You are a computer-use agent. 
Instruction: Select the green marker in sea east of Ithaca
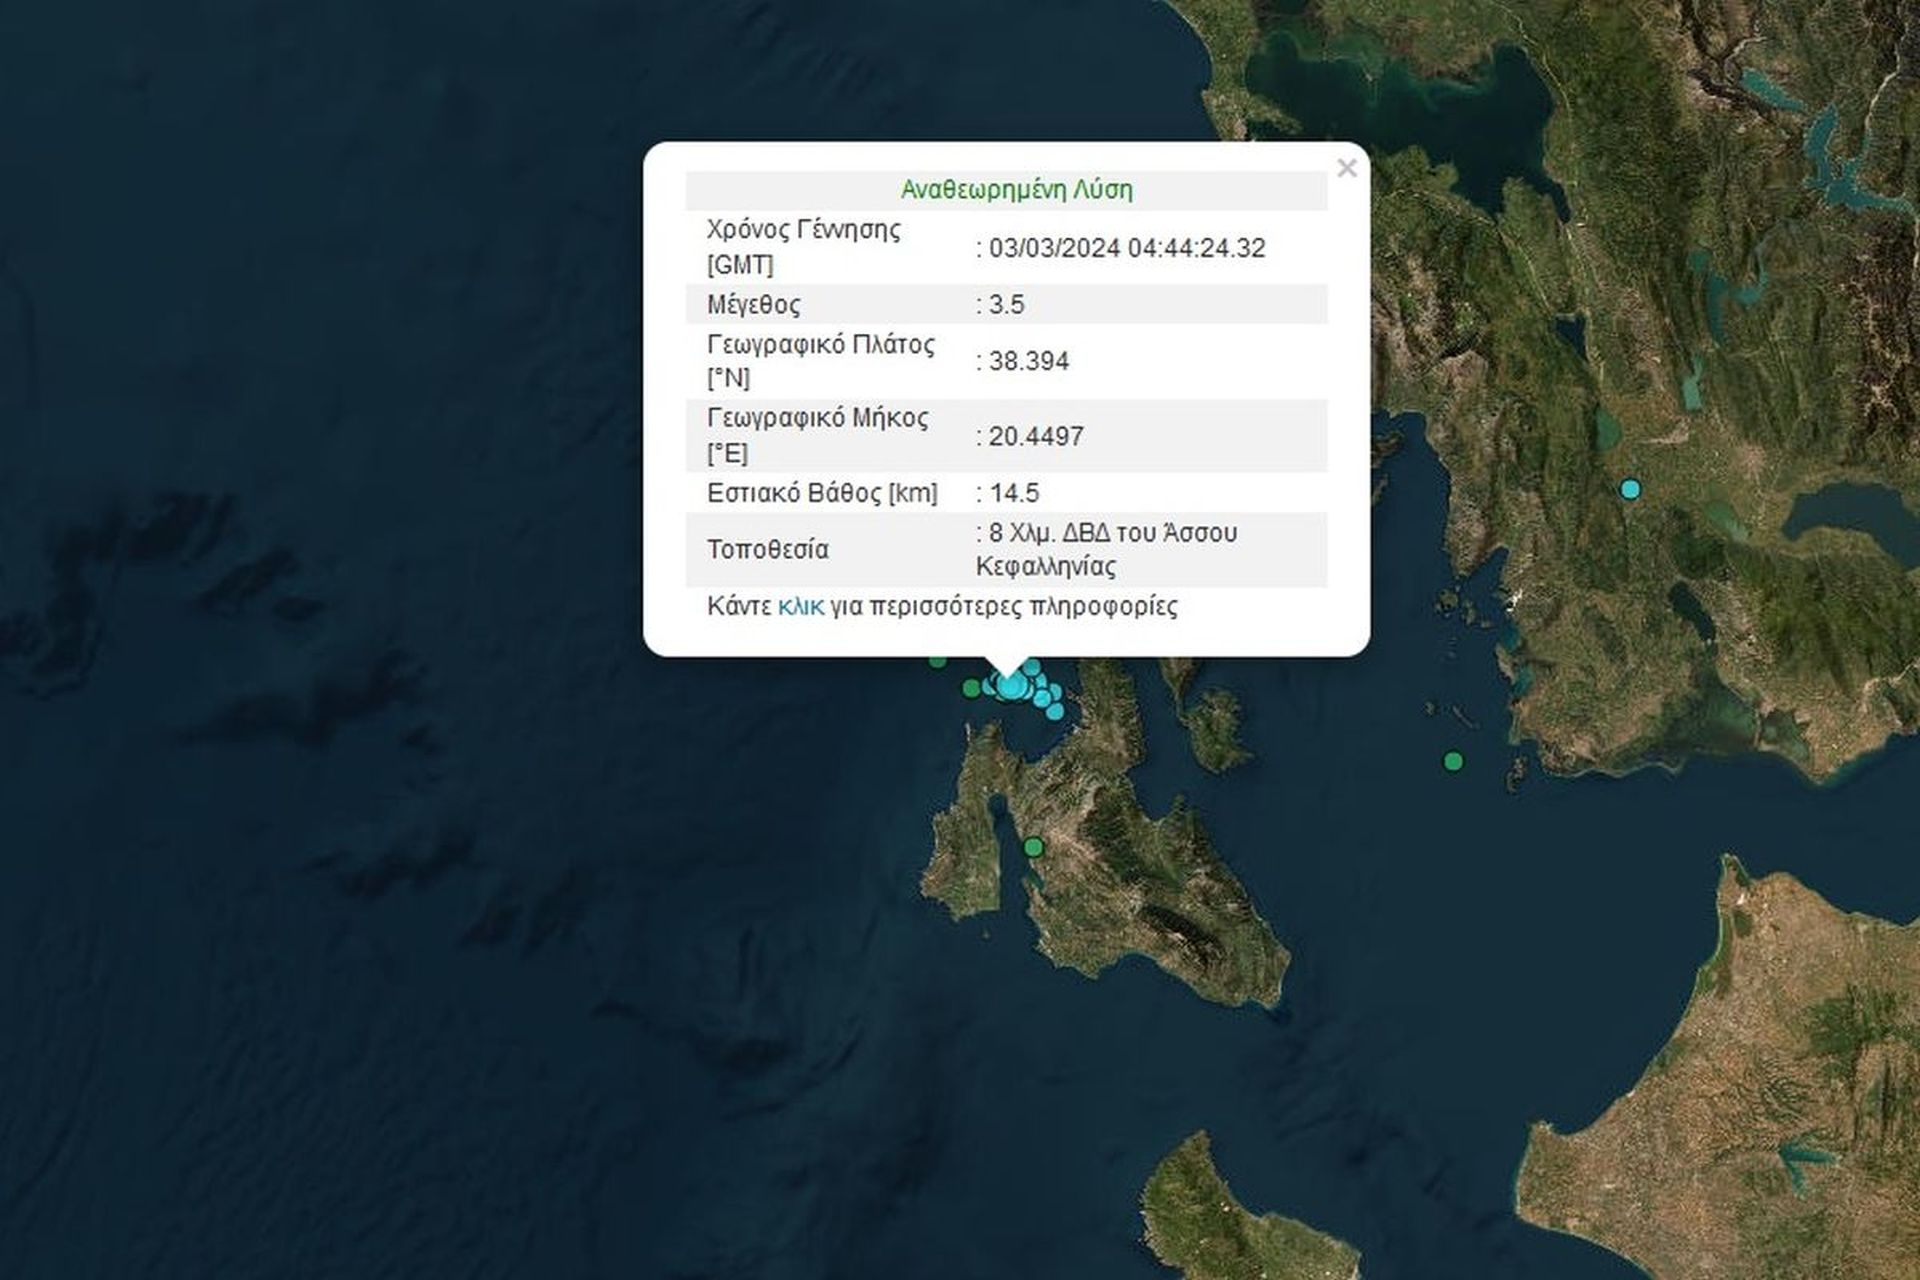point(1453,762)
